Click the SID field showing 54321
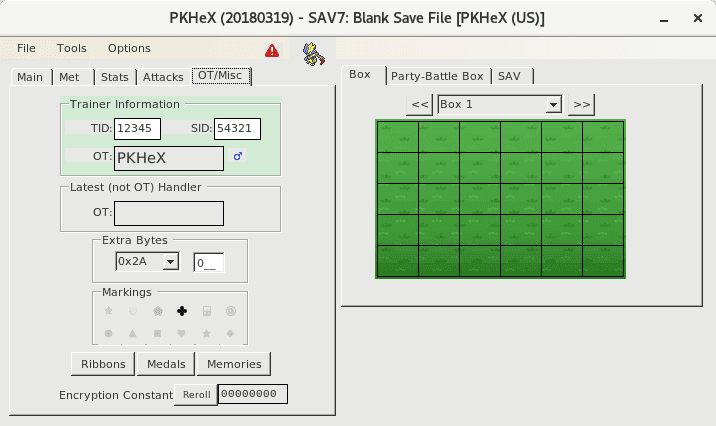This screenshot has width=716, height=426. (237, 129)
